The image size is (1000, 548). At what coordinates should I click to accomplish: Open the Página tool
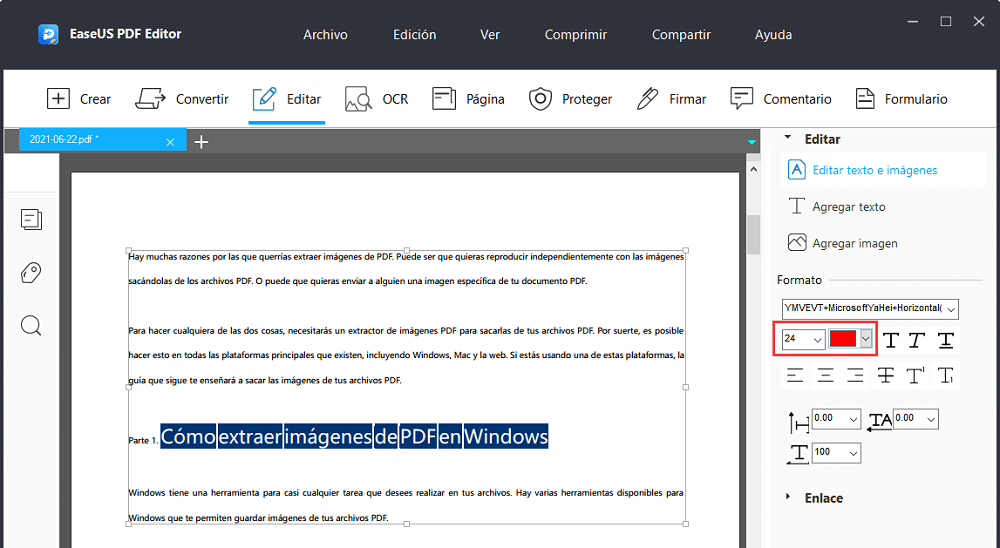pos(468,99)
